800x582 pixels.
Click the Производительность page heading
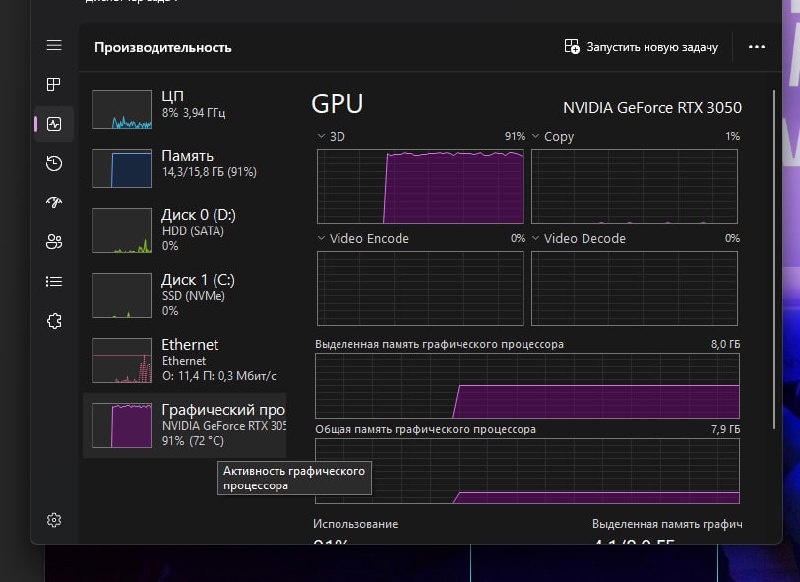163,47
